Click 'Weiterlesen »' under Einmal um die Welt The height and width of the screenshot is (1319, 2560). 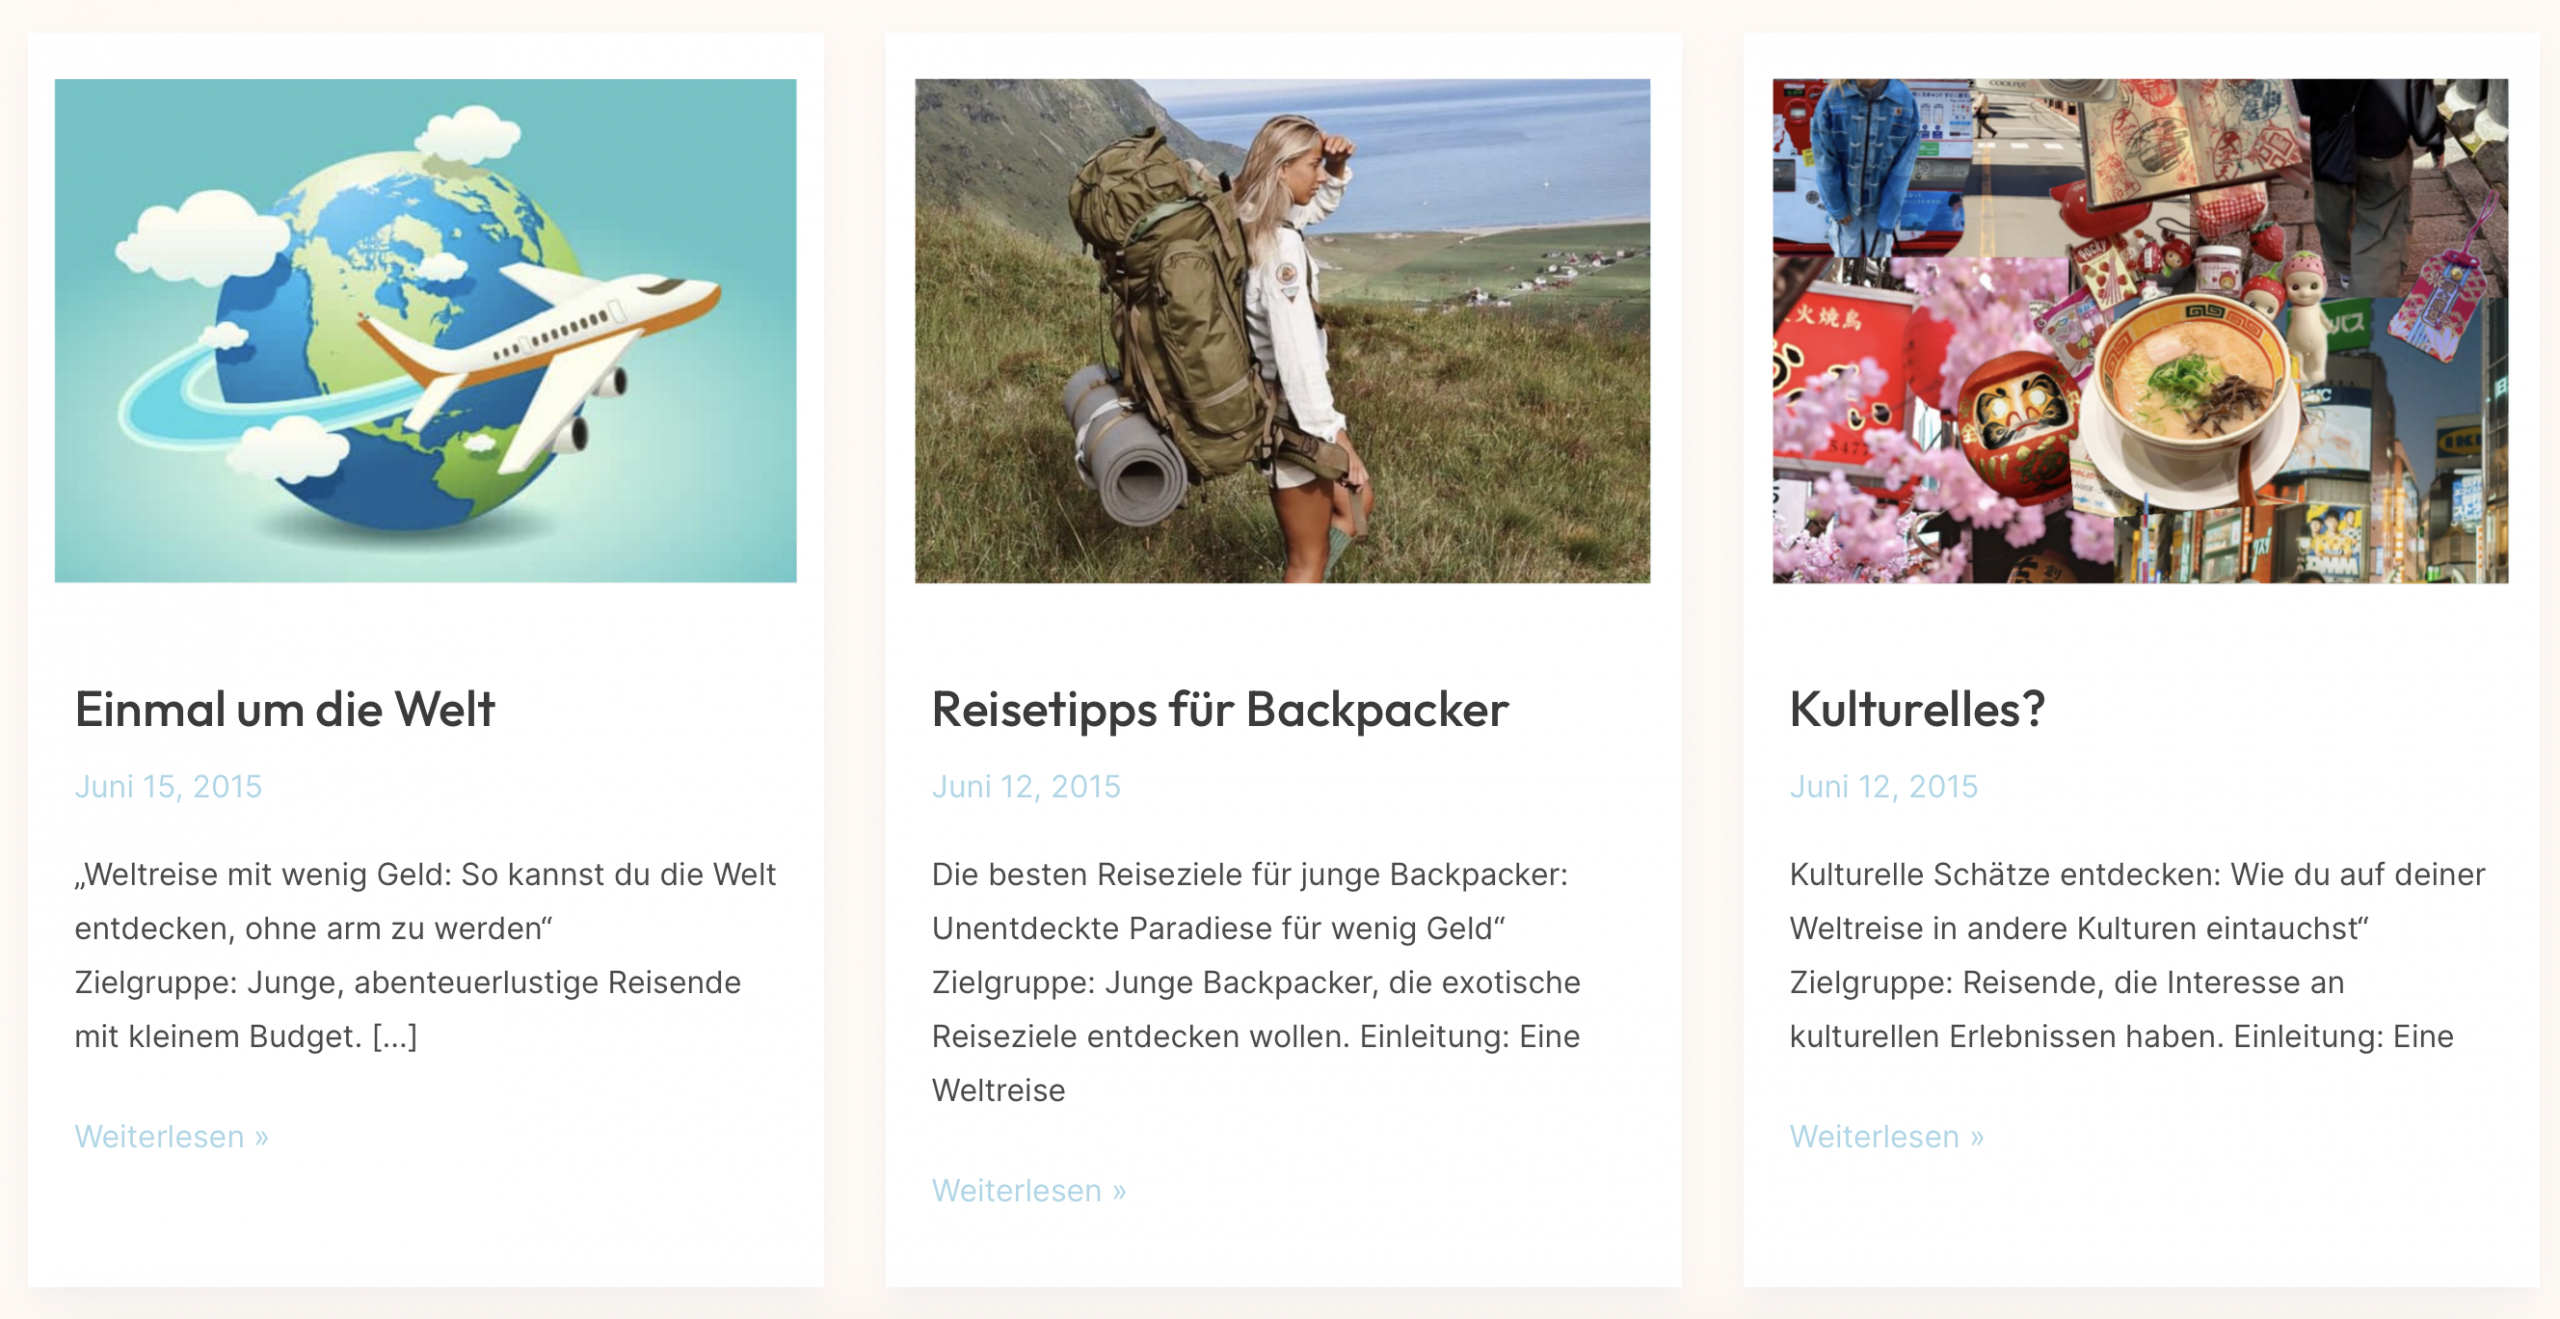click(x=172, y=1137)
